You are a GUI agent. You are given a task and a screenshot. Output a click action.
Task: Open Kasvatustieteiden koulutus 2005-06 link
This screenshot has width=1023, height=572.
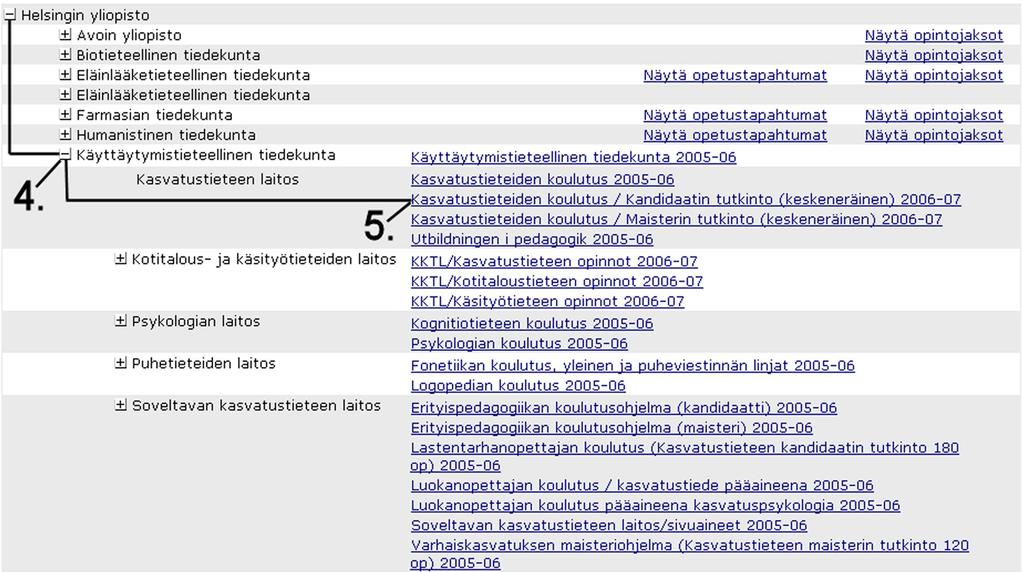coord(542,179)
